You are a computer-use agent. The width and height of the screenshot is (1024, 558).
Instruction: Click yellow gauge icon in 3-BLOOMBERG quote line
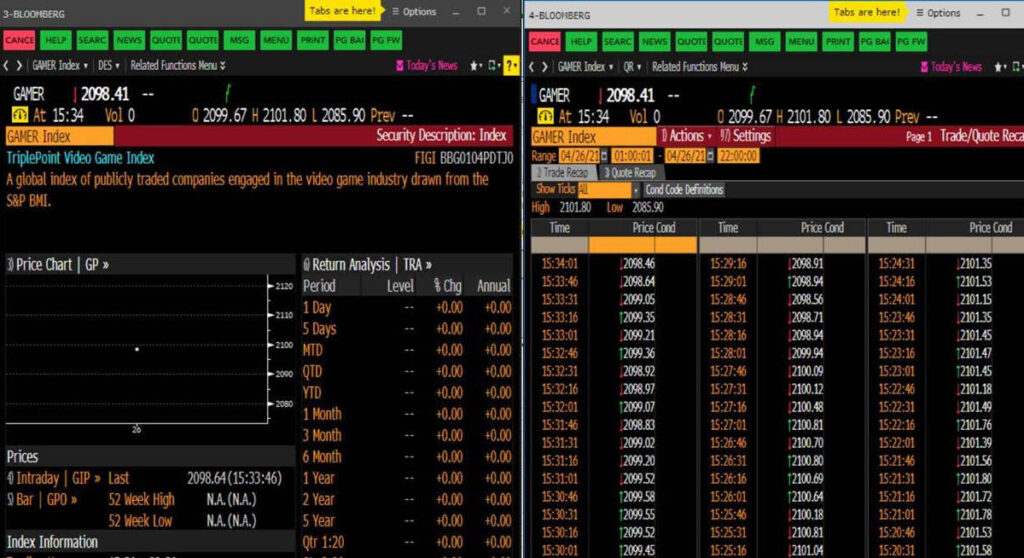[19, 116]
